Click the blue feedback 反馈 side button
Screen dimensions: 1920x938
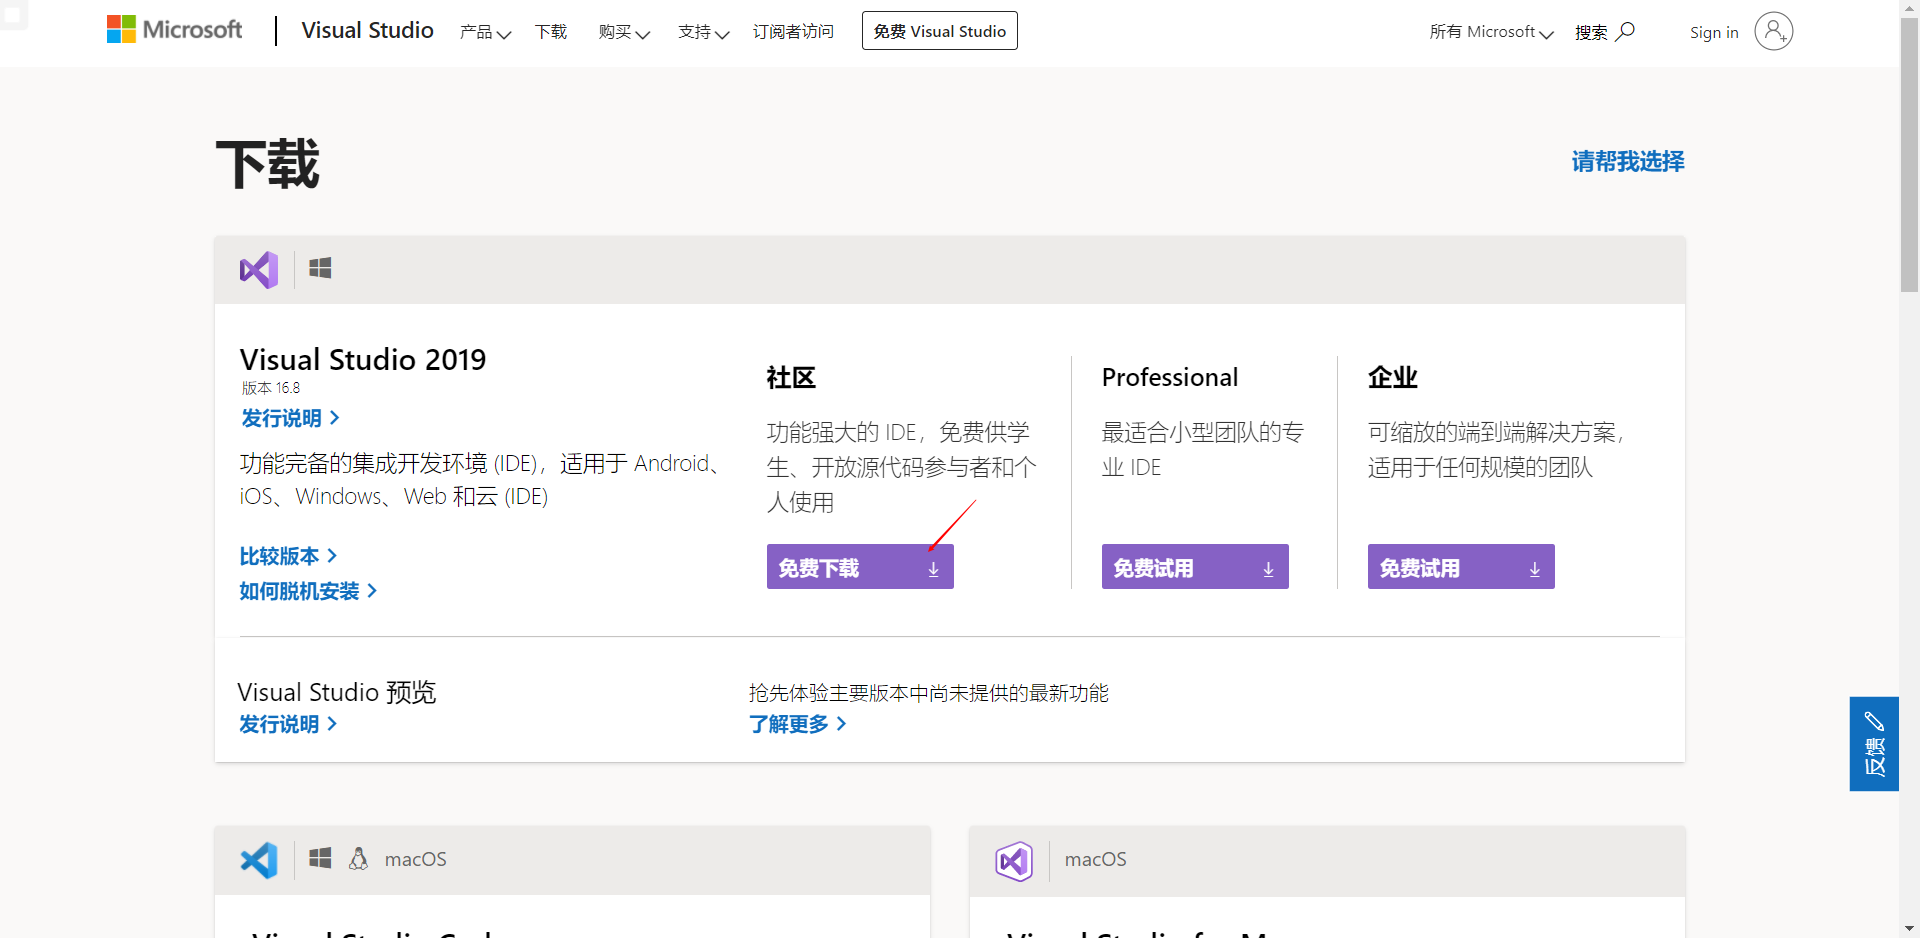point(1874,744)
